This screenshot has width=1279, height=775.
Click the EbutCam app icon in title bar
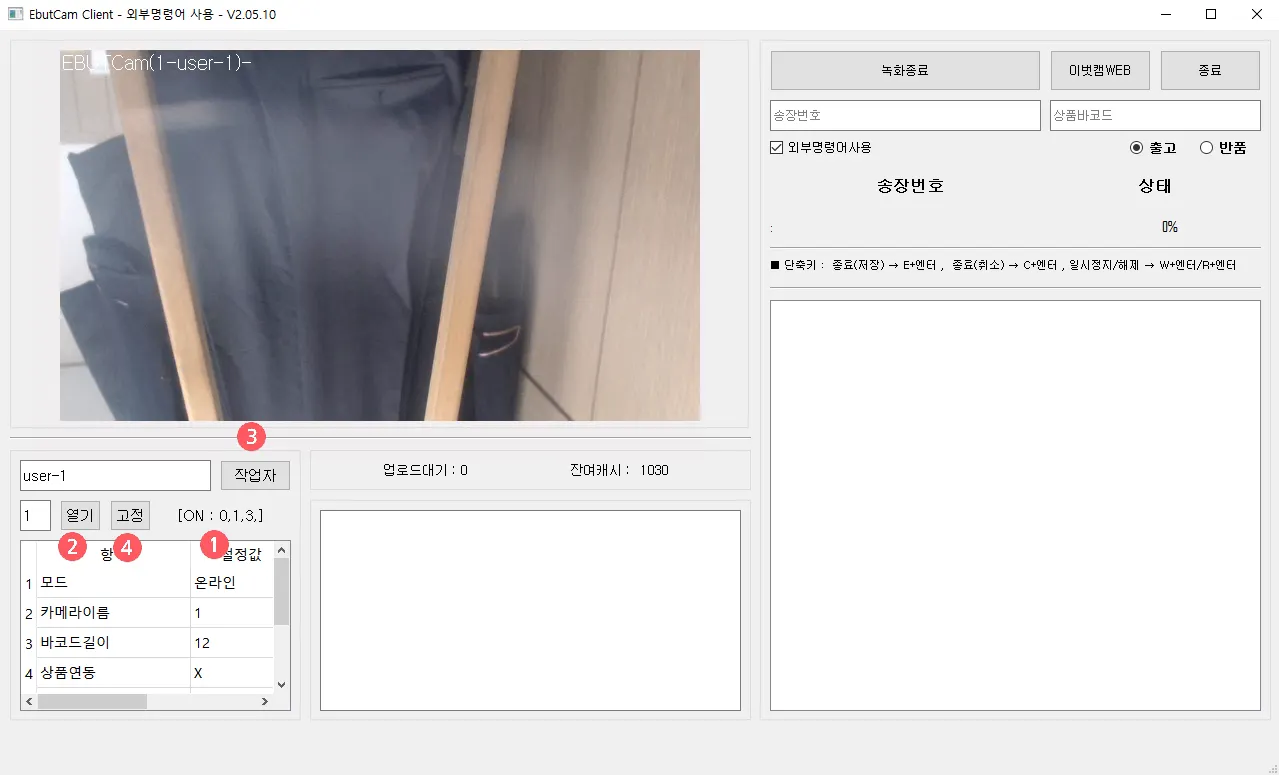pyautogui.click(x=15, y=14)
